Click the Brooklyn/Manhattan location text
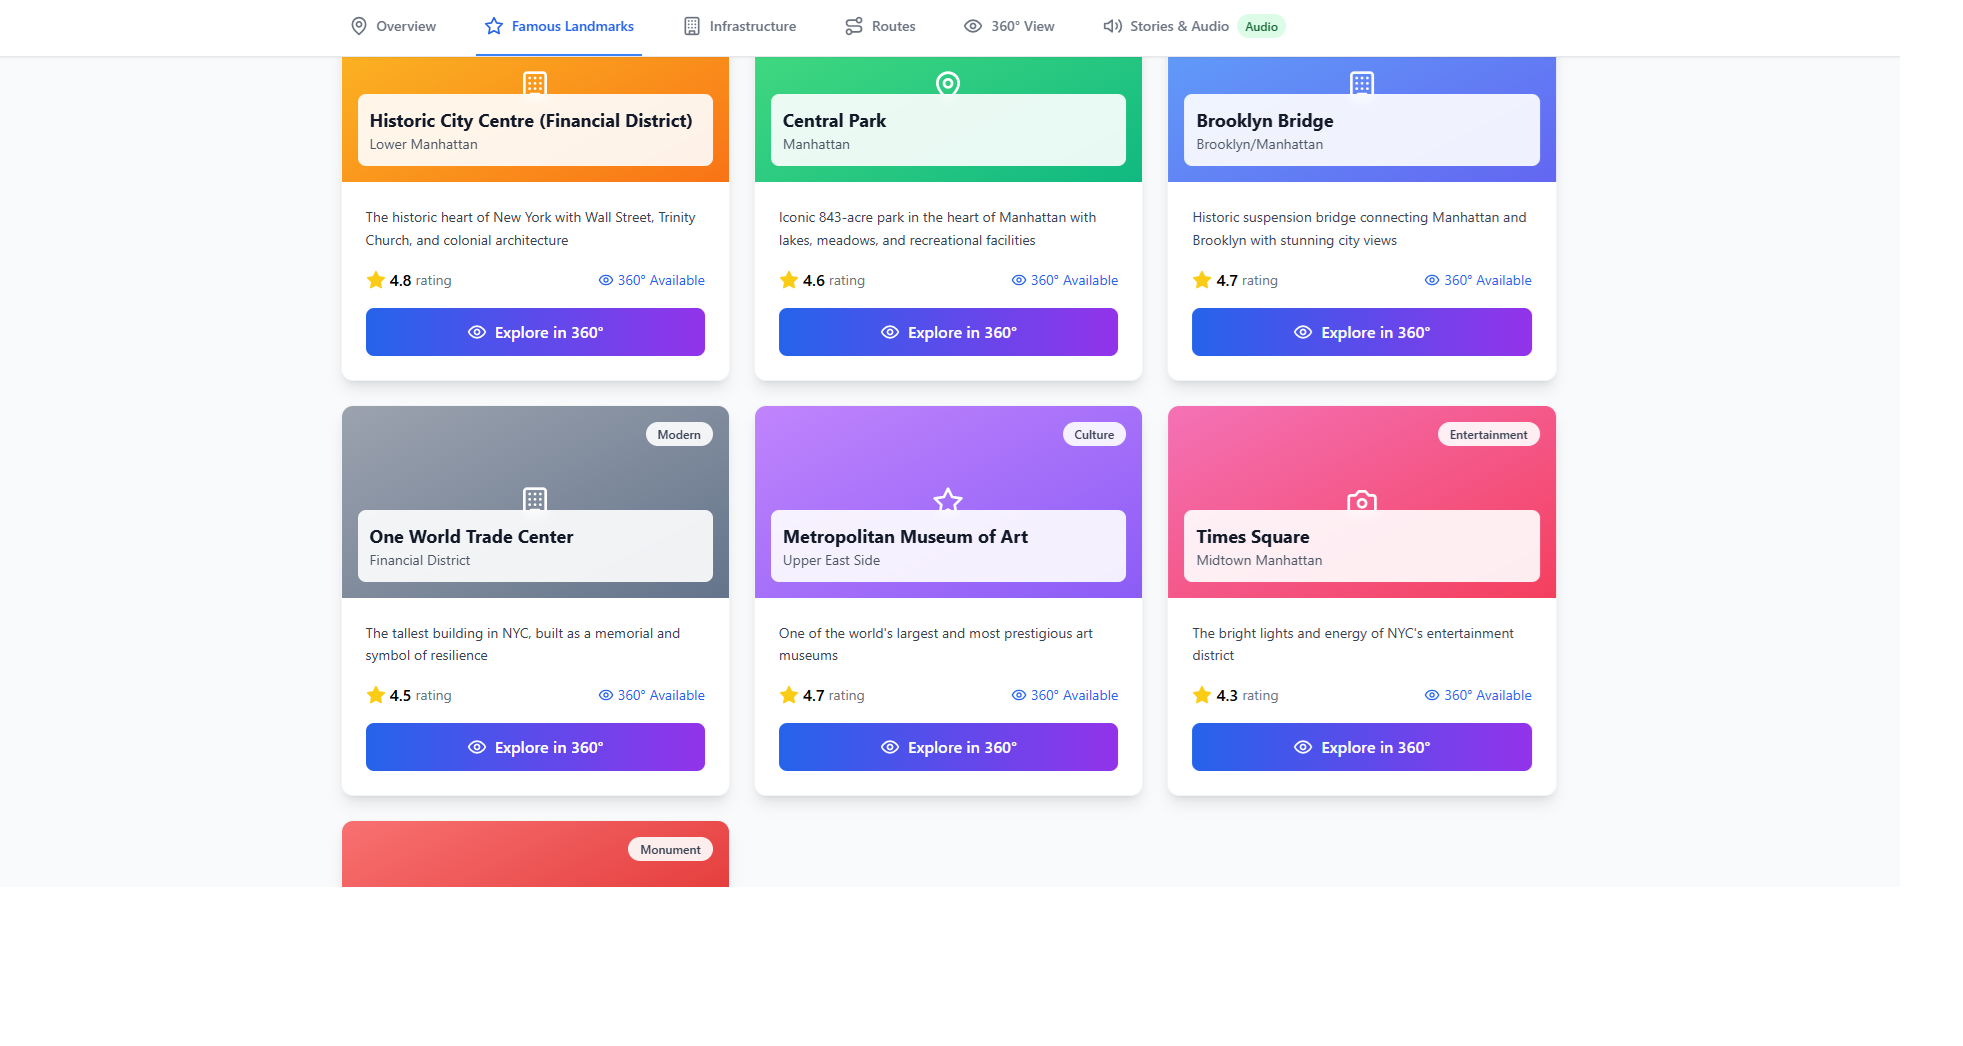Image resolution: width=1963 pixels, height=1046 pixels. [1259, 144]
